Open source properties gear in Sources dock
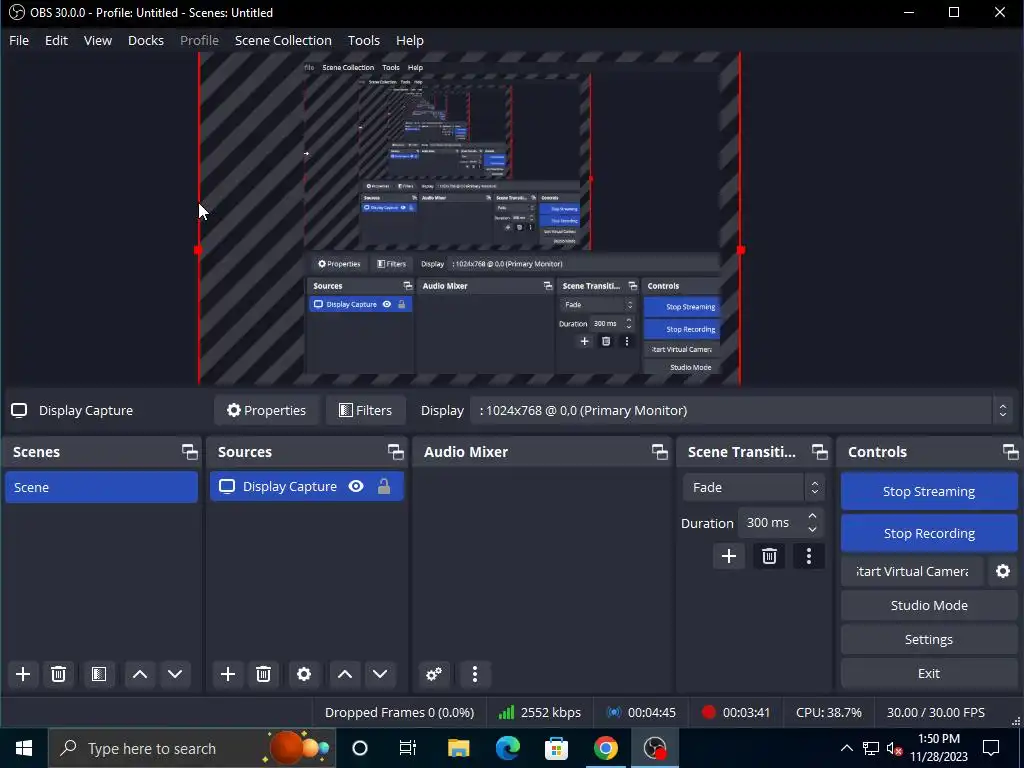Image resolution: width=1024 pixels, height=768 pixels. [304, 674]
